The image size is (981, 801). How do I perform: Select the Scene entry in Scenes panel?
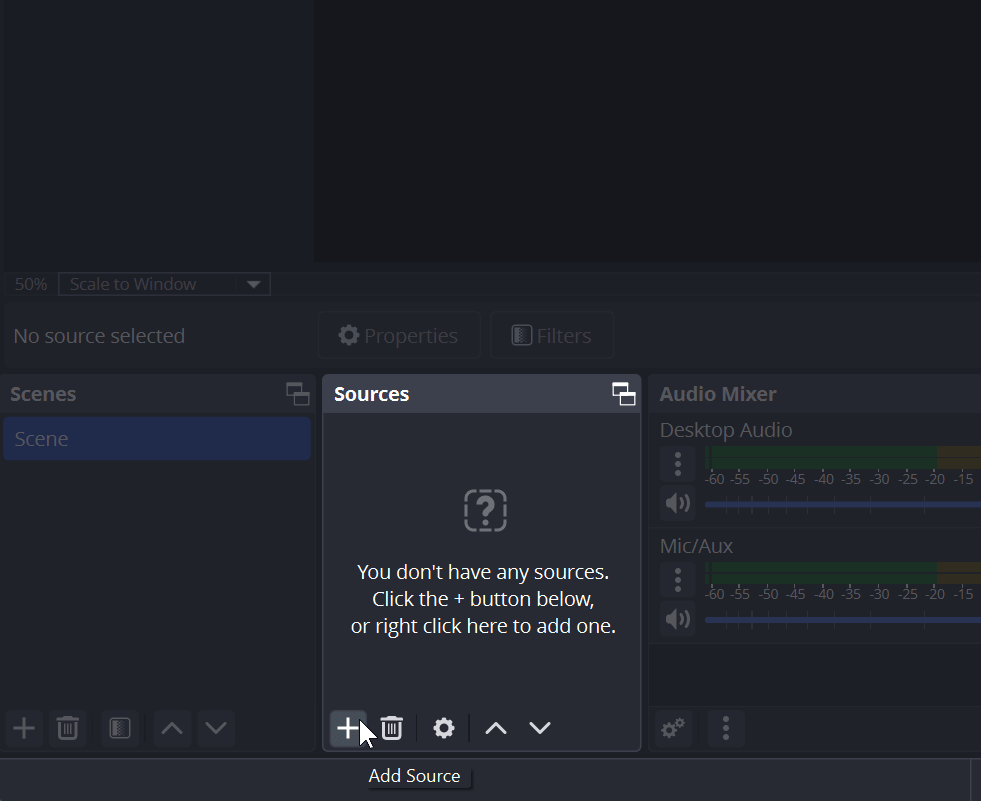coord(157,438)
